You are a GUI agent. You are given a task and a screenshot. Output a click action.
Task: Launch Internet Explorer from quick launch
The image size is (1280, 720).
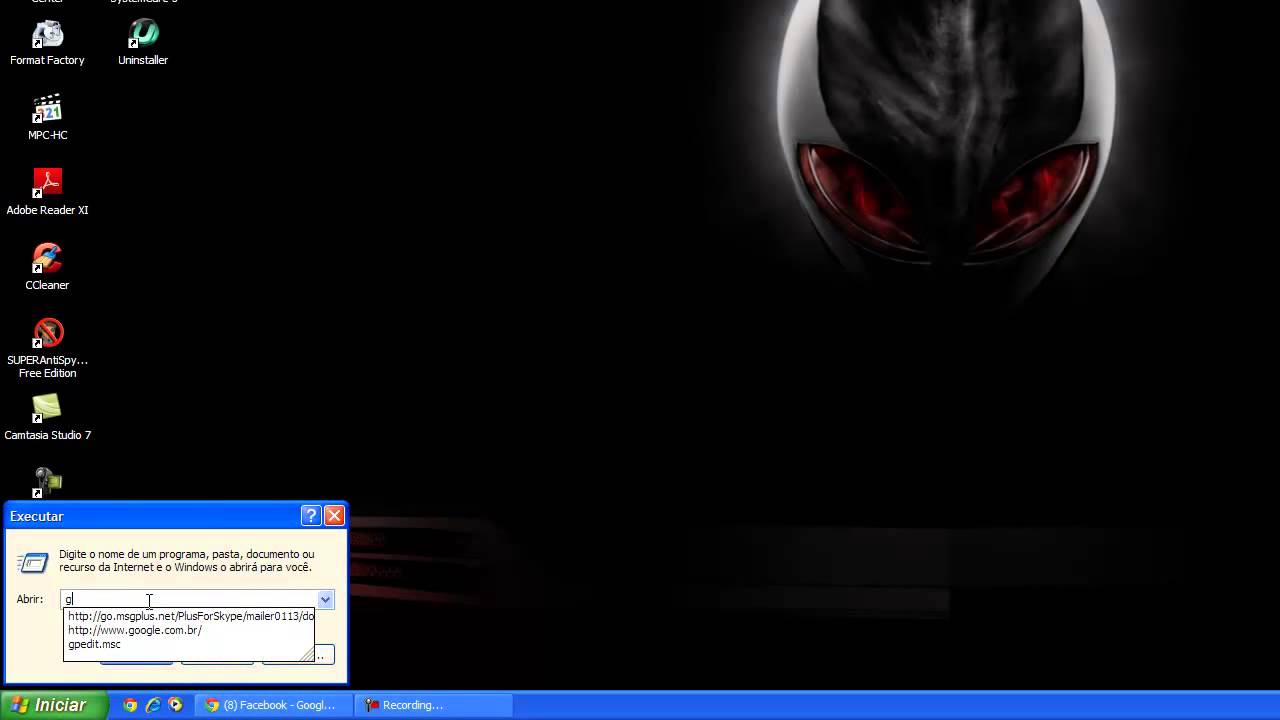coord(153,705)
